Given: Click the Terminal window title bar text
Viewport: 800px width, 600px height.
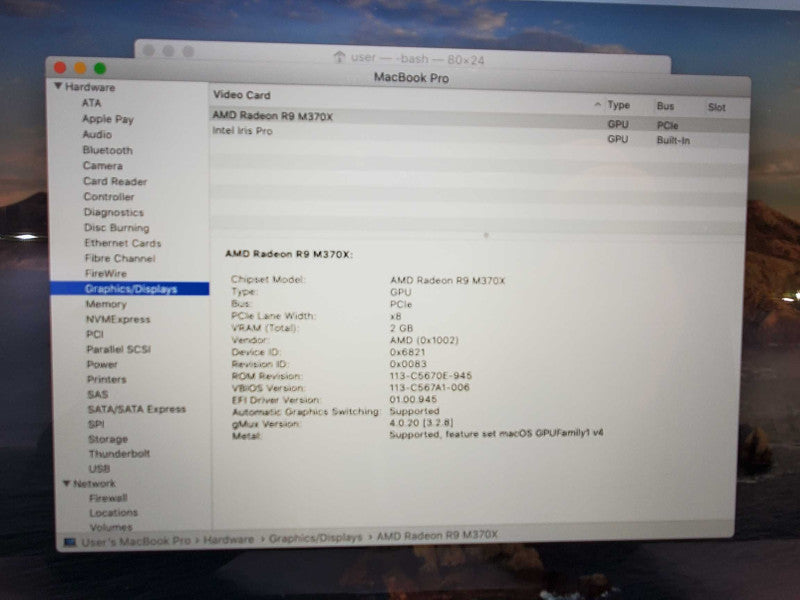Looking at the screenshot, I should pos(417,59).
